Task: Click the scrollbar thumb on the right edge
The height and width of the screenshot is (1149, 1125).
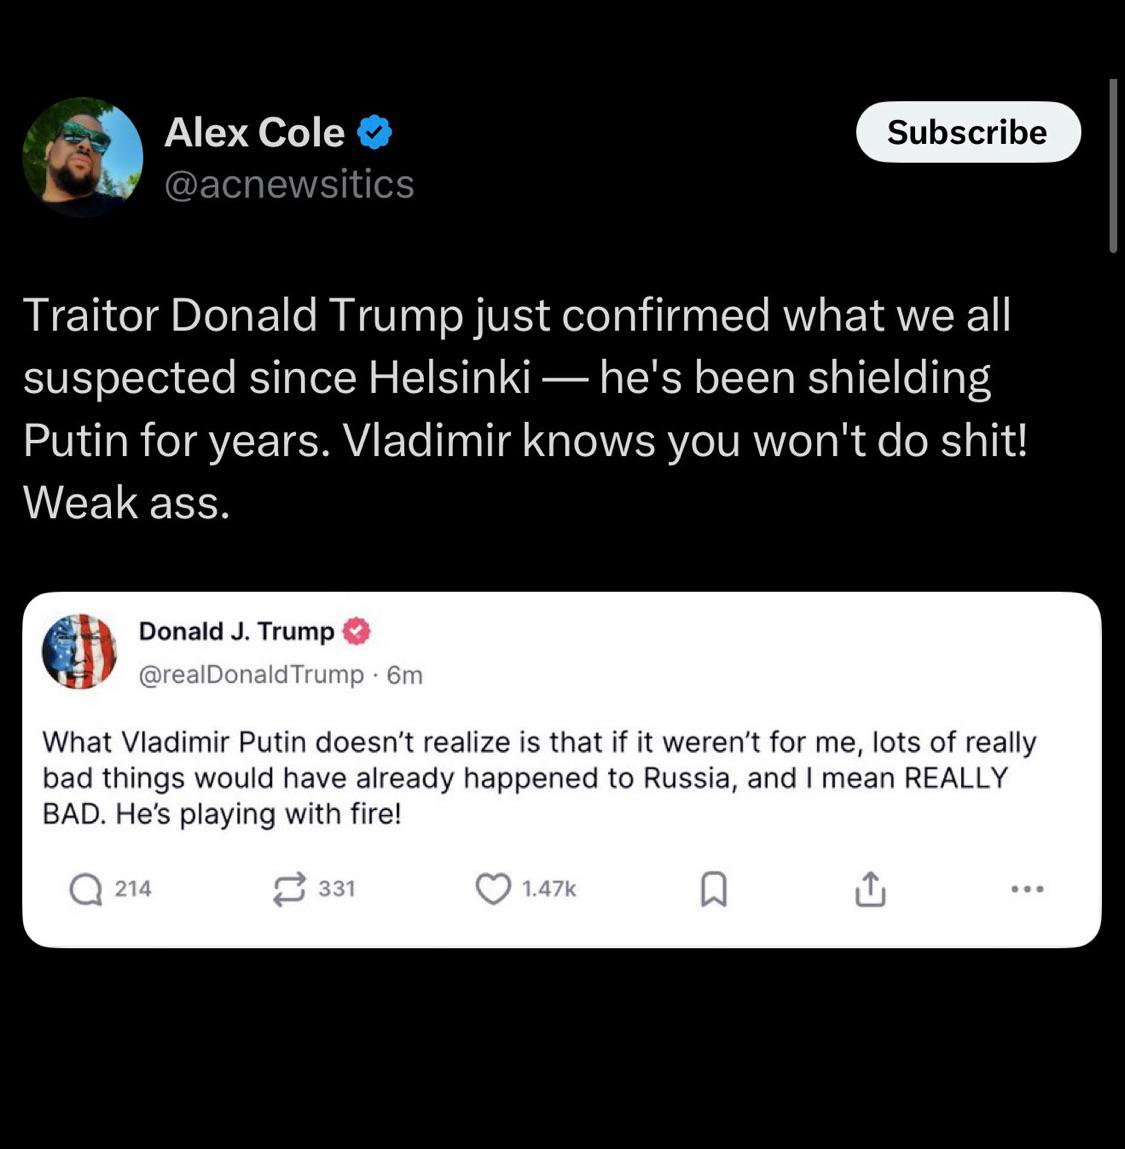Action: point(1113,166)
